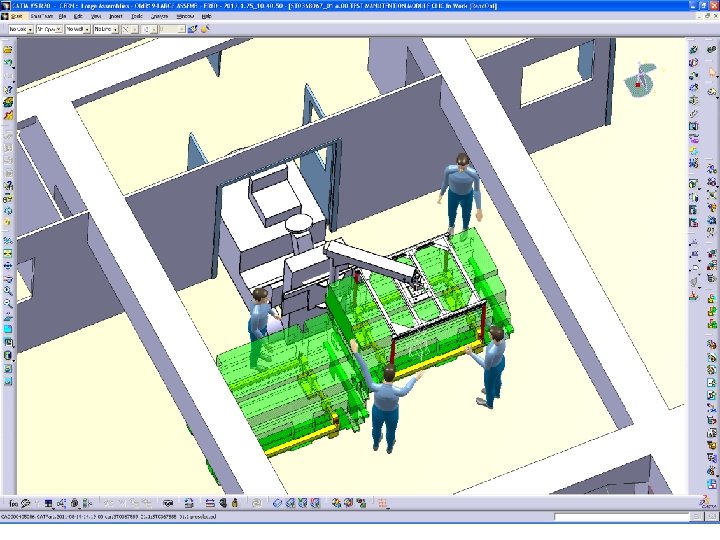This screenshot has height=540, width=720.
Task: Toggle the Swap visible space icon
Action: tap(8, 381)
